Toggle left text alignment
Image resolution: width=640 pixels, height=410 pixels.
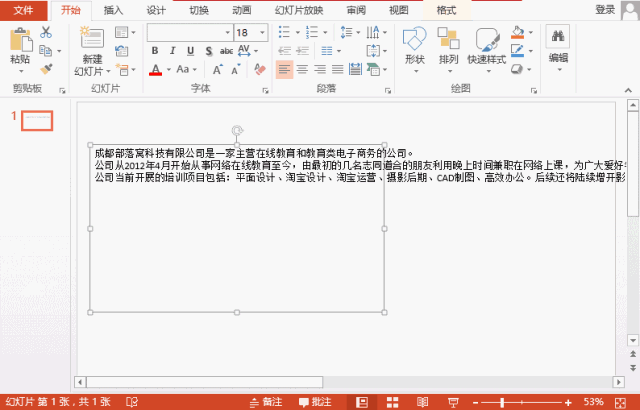coord(284,70)
